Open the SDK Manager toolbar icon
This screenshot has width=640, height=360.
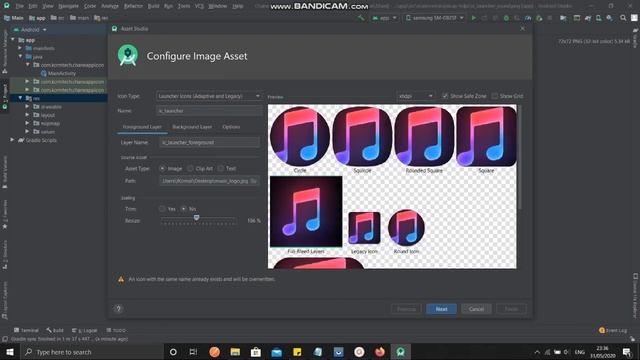[x=609, y=18]
